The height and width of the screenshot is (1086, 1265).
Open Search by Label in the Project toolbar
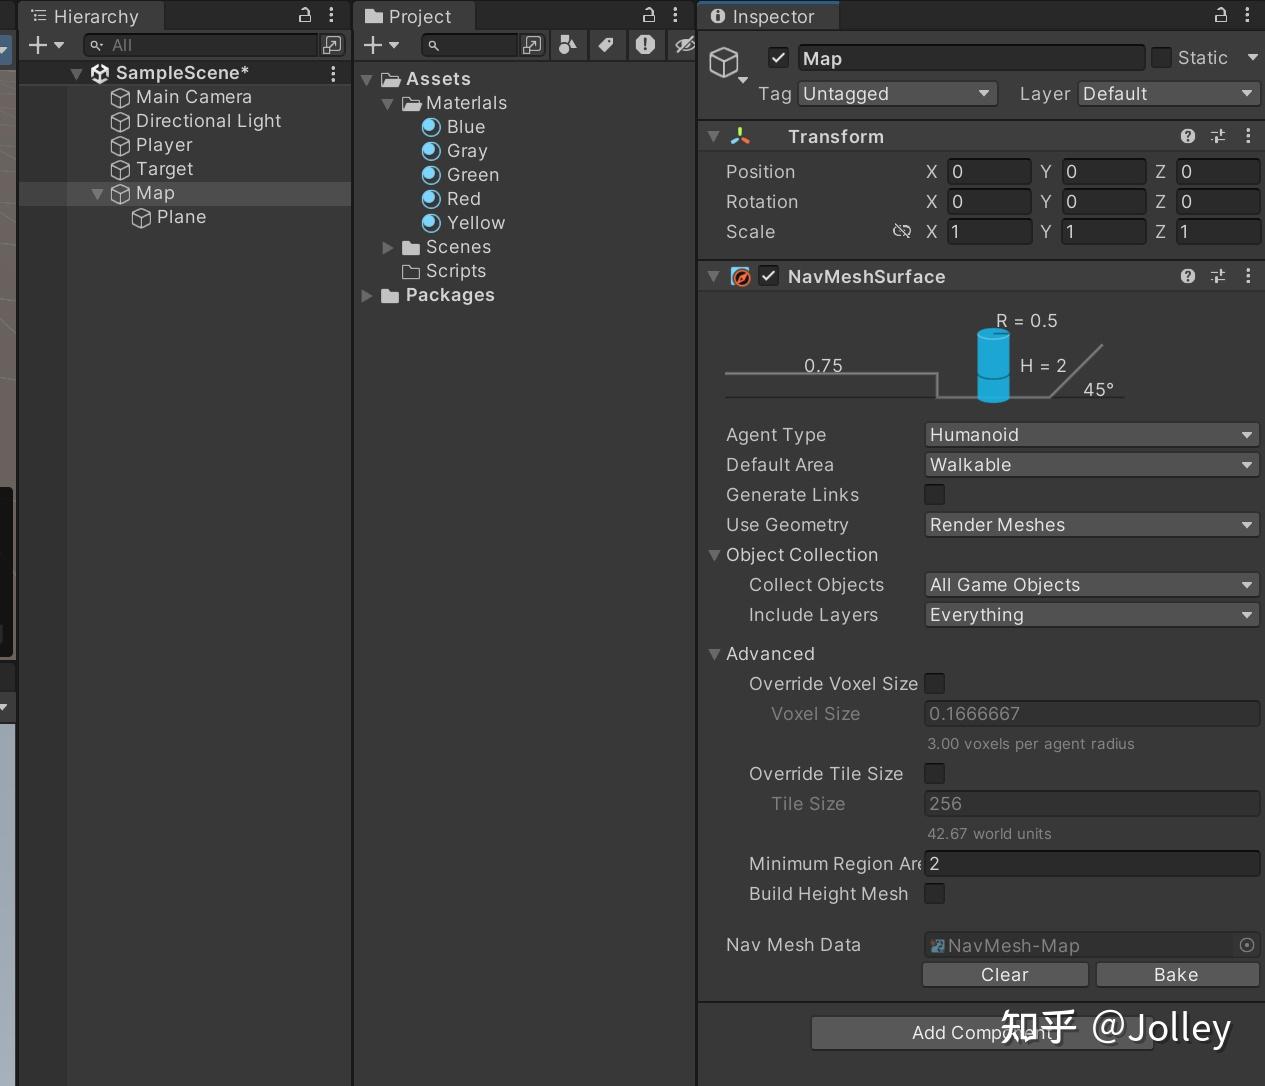tap(607, 45)
